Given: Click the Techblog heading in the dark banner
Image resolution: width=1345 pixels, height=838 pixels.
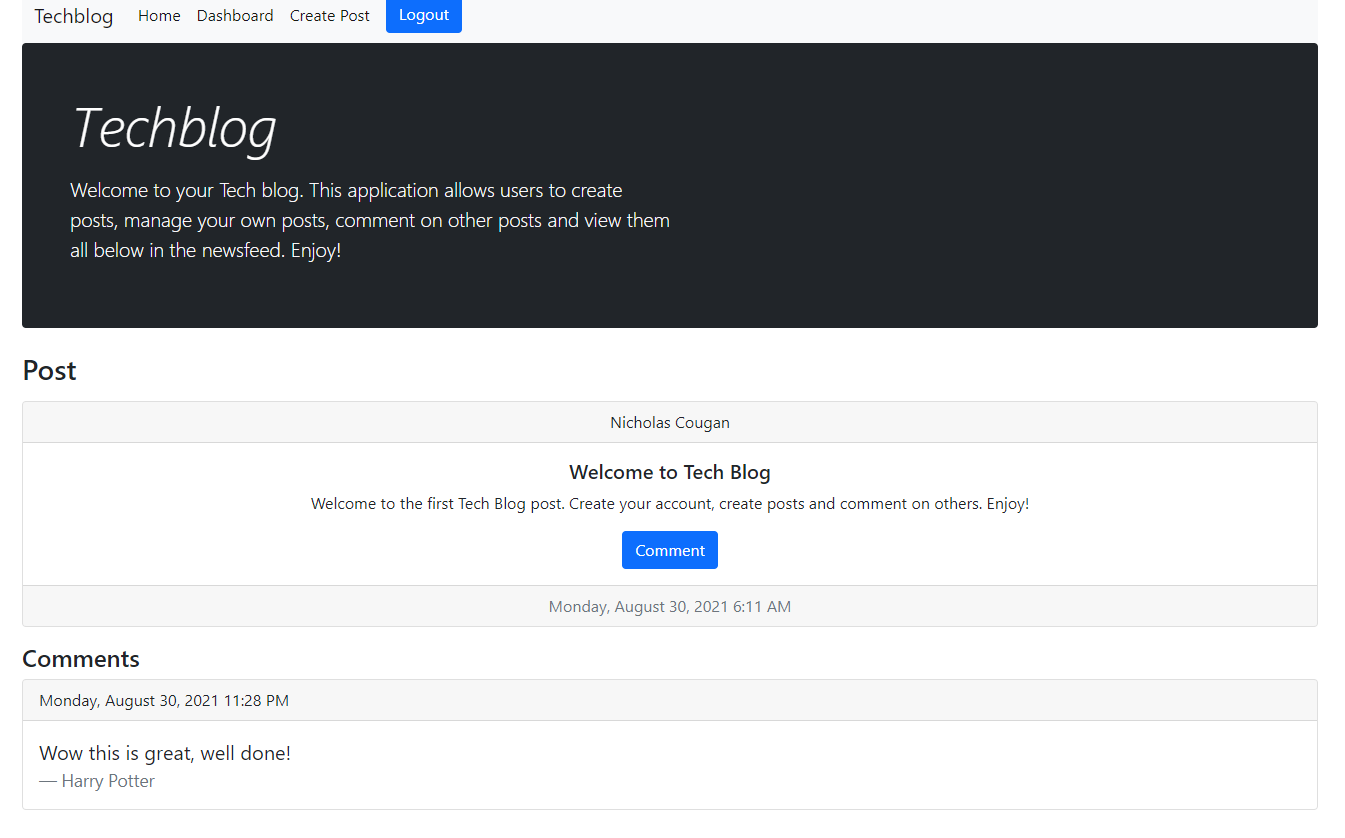Looking at the screenshot, I should (174, 128).
